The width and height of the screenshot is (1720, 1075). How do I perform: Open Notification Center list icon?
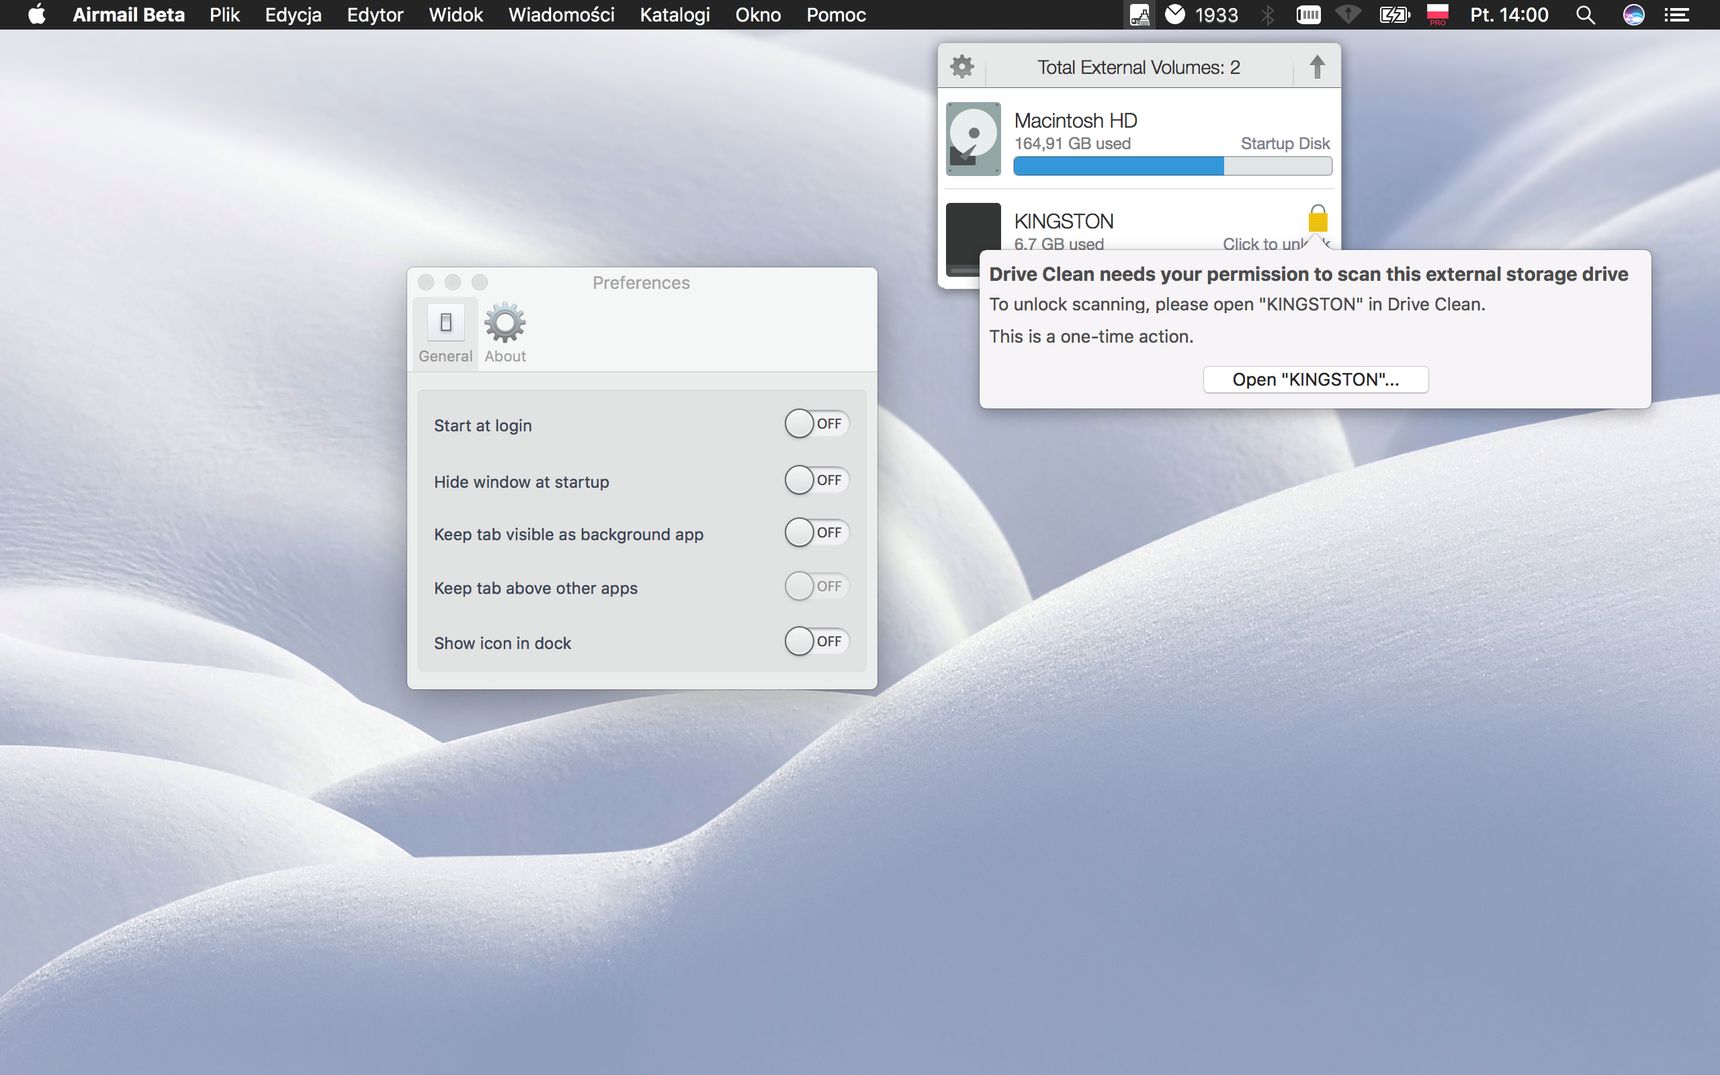pos(1677,15)
